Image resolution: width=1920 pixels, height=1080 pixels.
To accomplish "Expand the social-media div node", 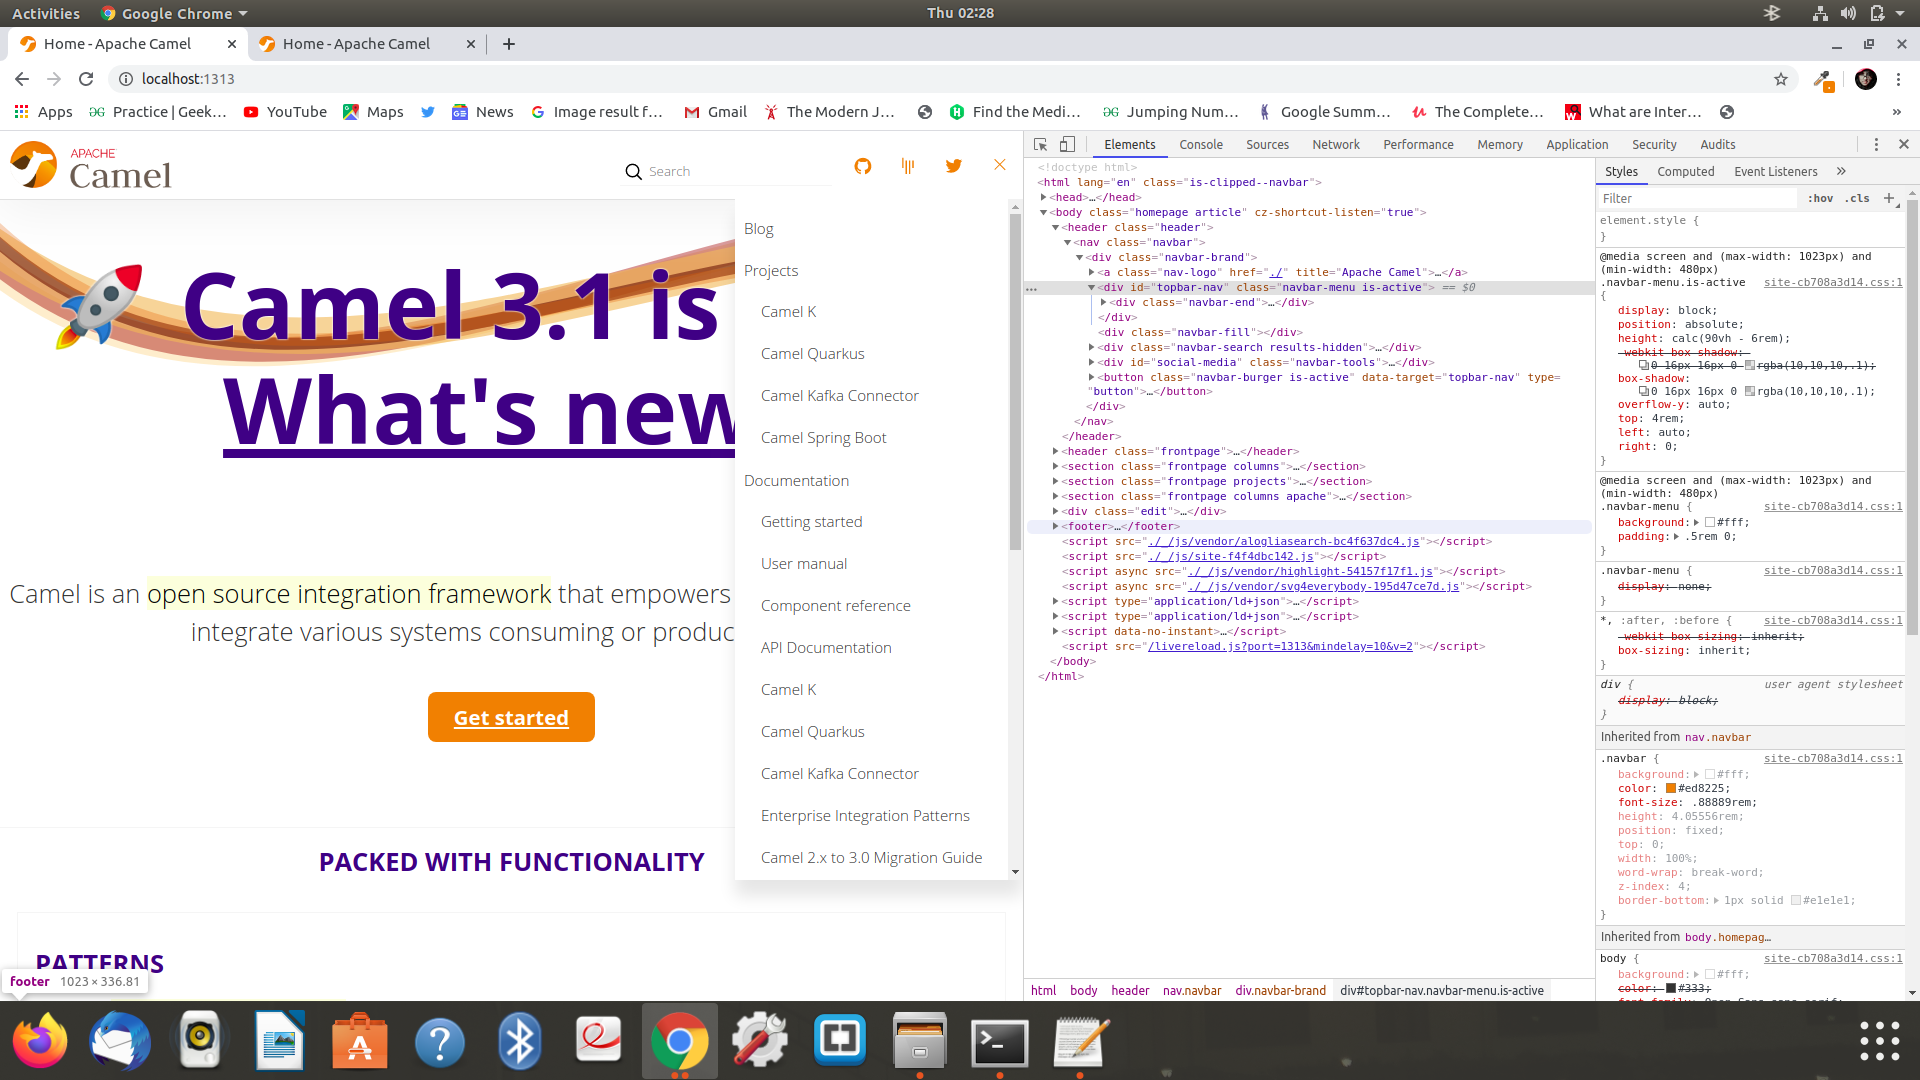I will point(1092,363).
